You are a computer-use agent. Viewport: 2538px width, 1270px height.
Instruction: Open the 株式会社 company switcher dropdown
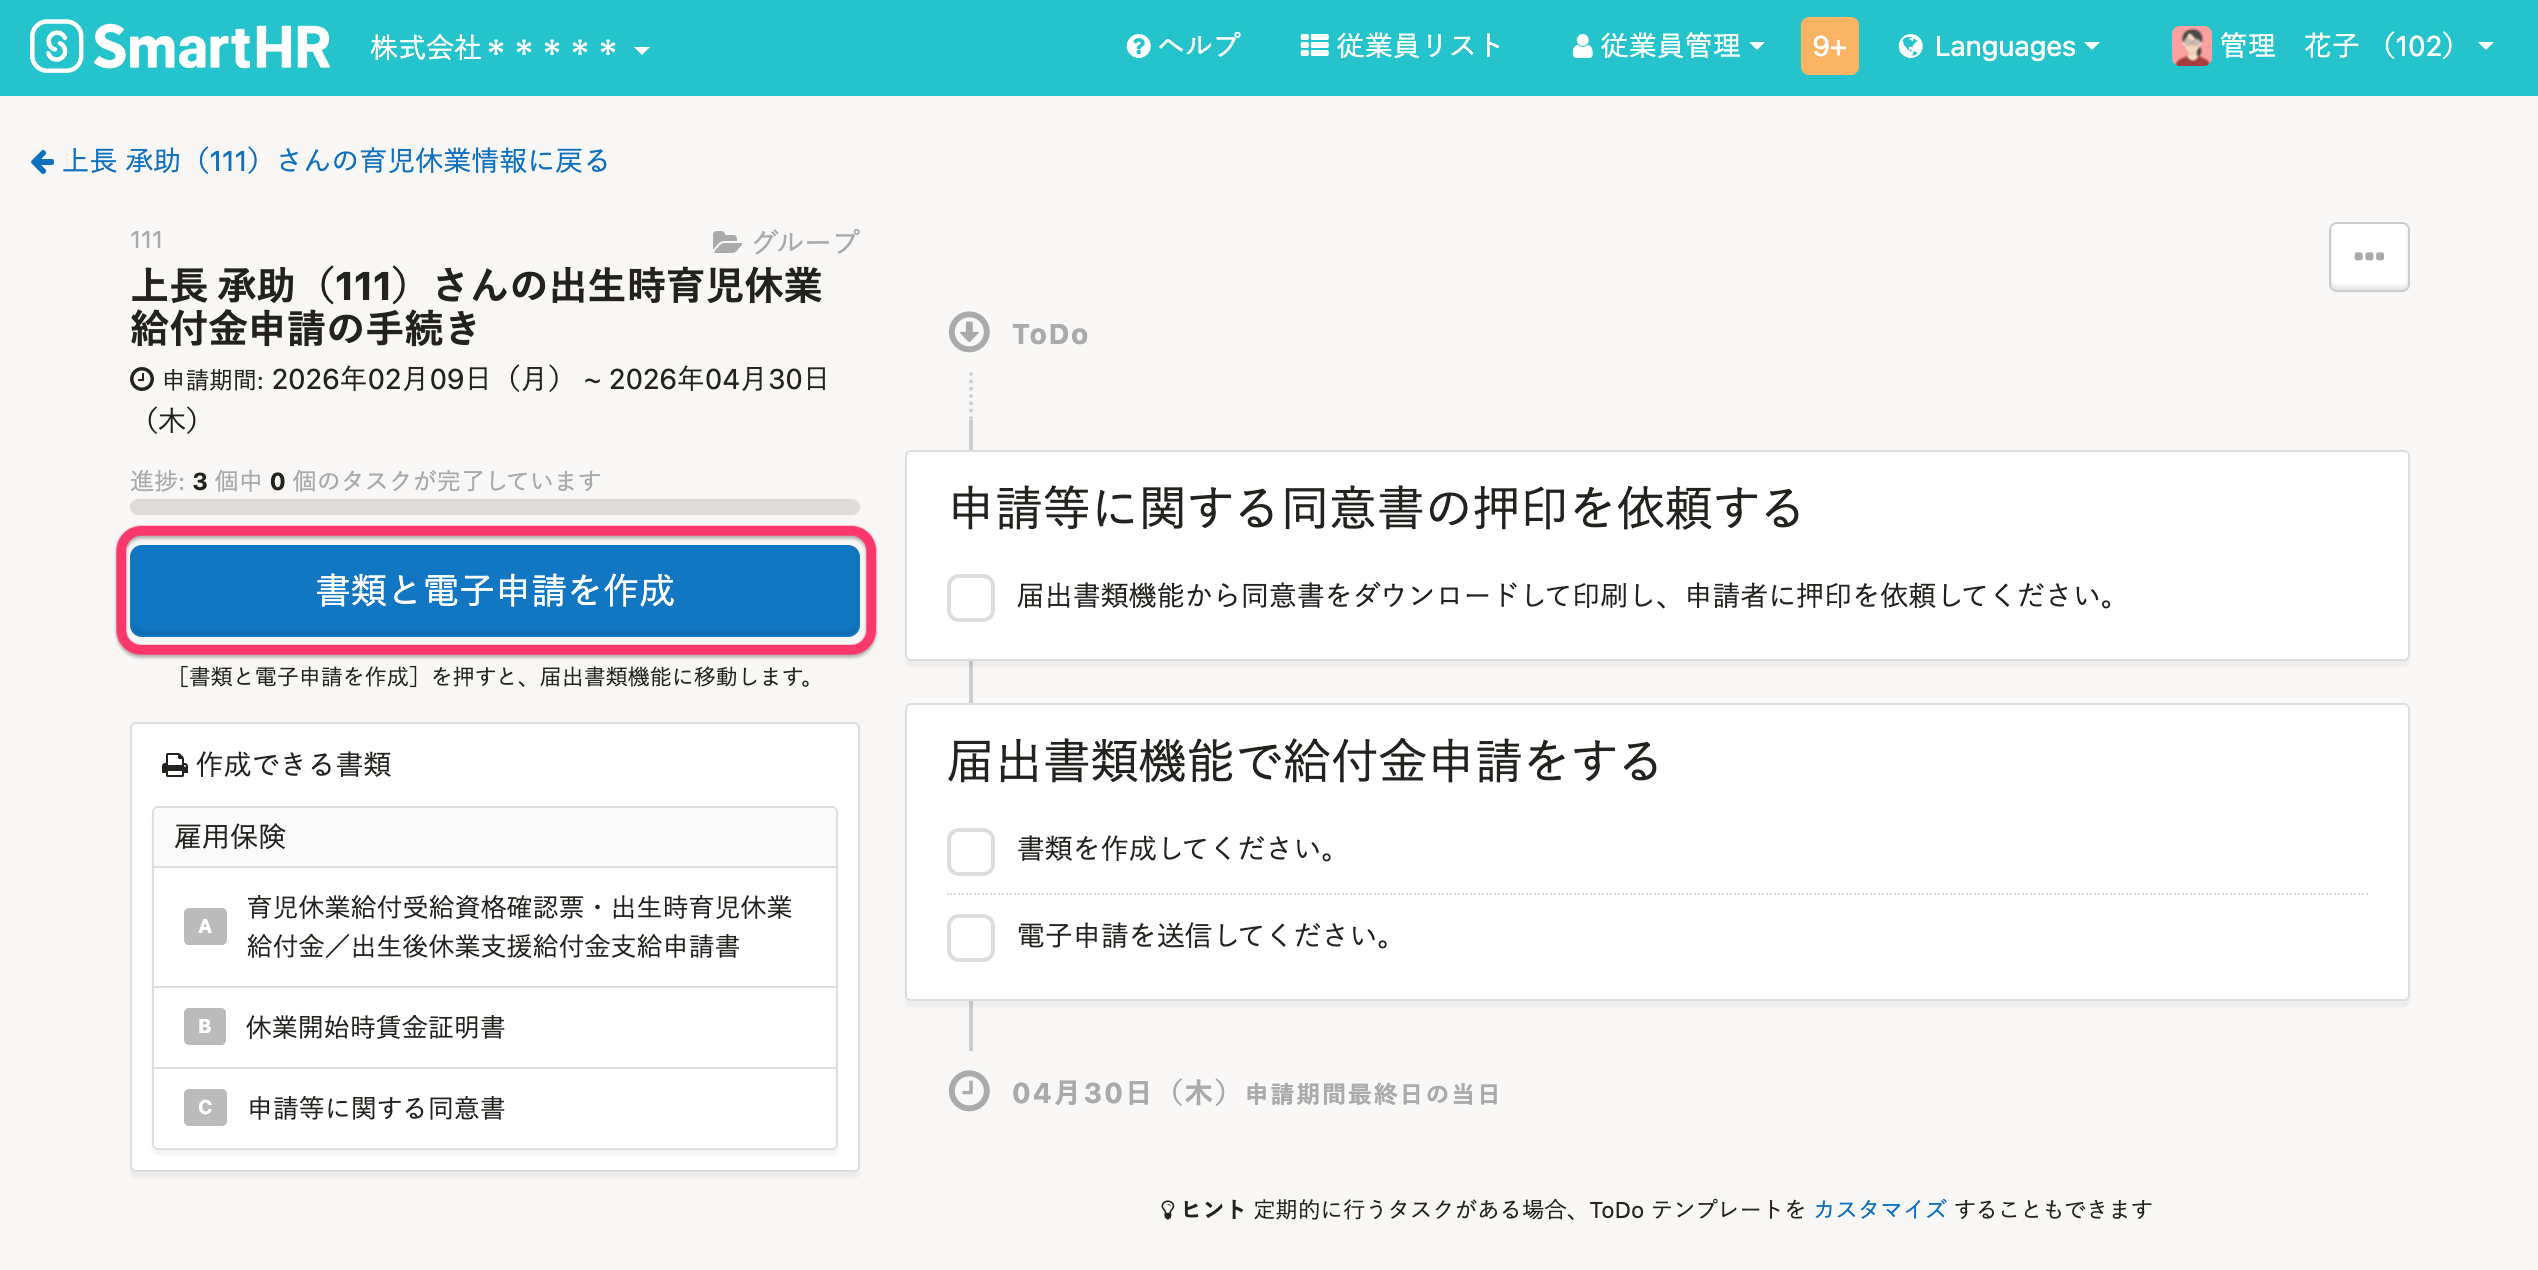[x=510, y=48]
